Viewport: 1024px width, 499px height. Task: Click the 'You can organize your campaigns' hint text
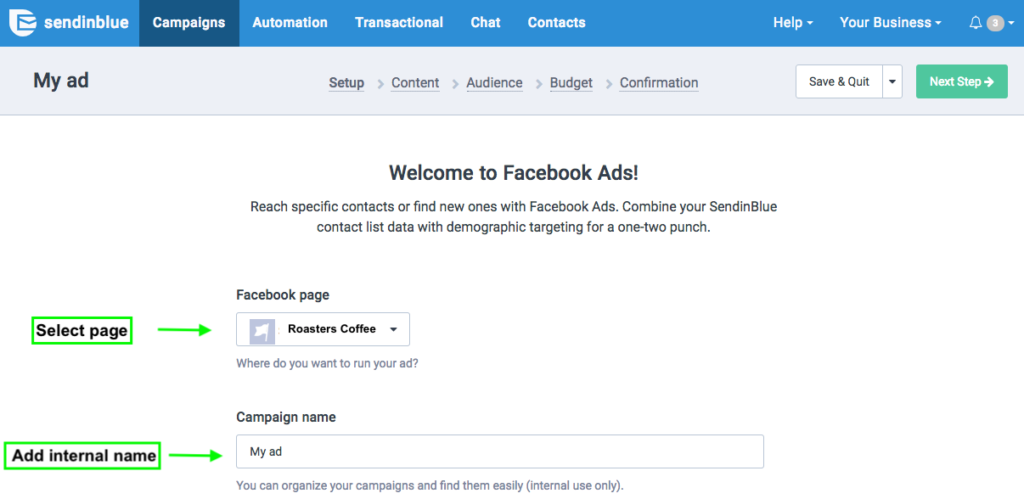point(430,486)
